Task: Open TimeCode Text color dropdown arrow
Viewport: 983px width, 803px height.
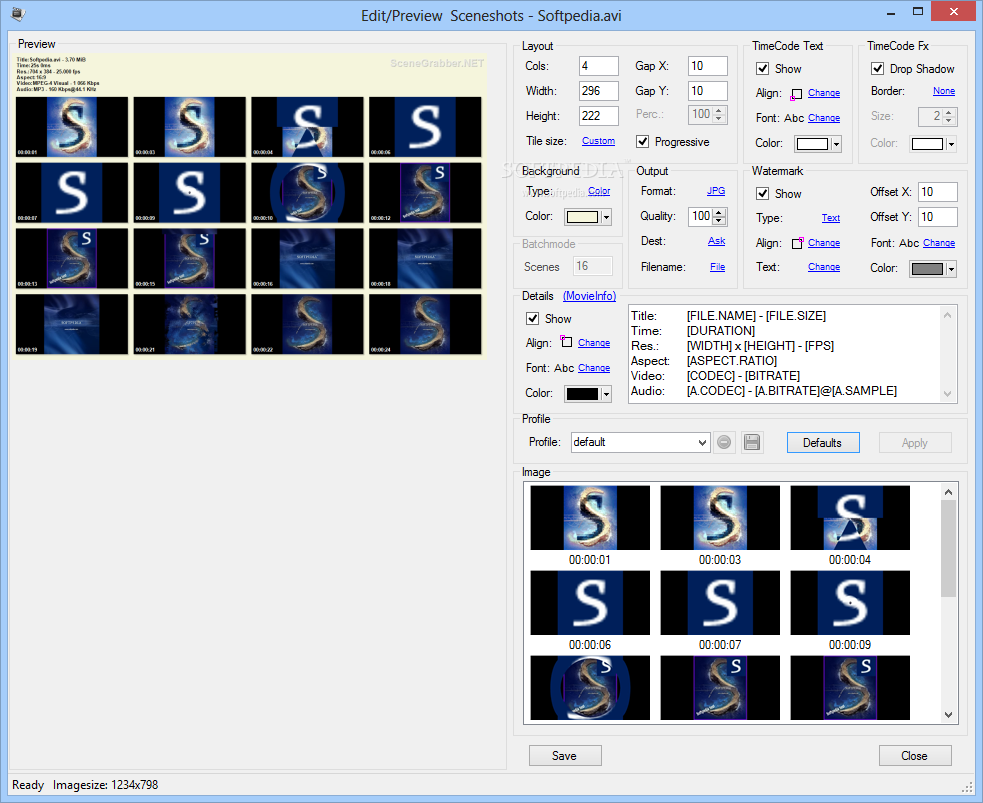Action: [x=836, y=144]
